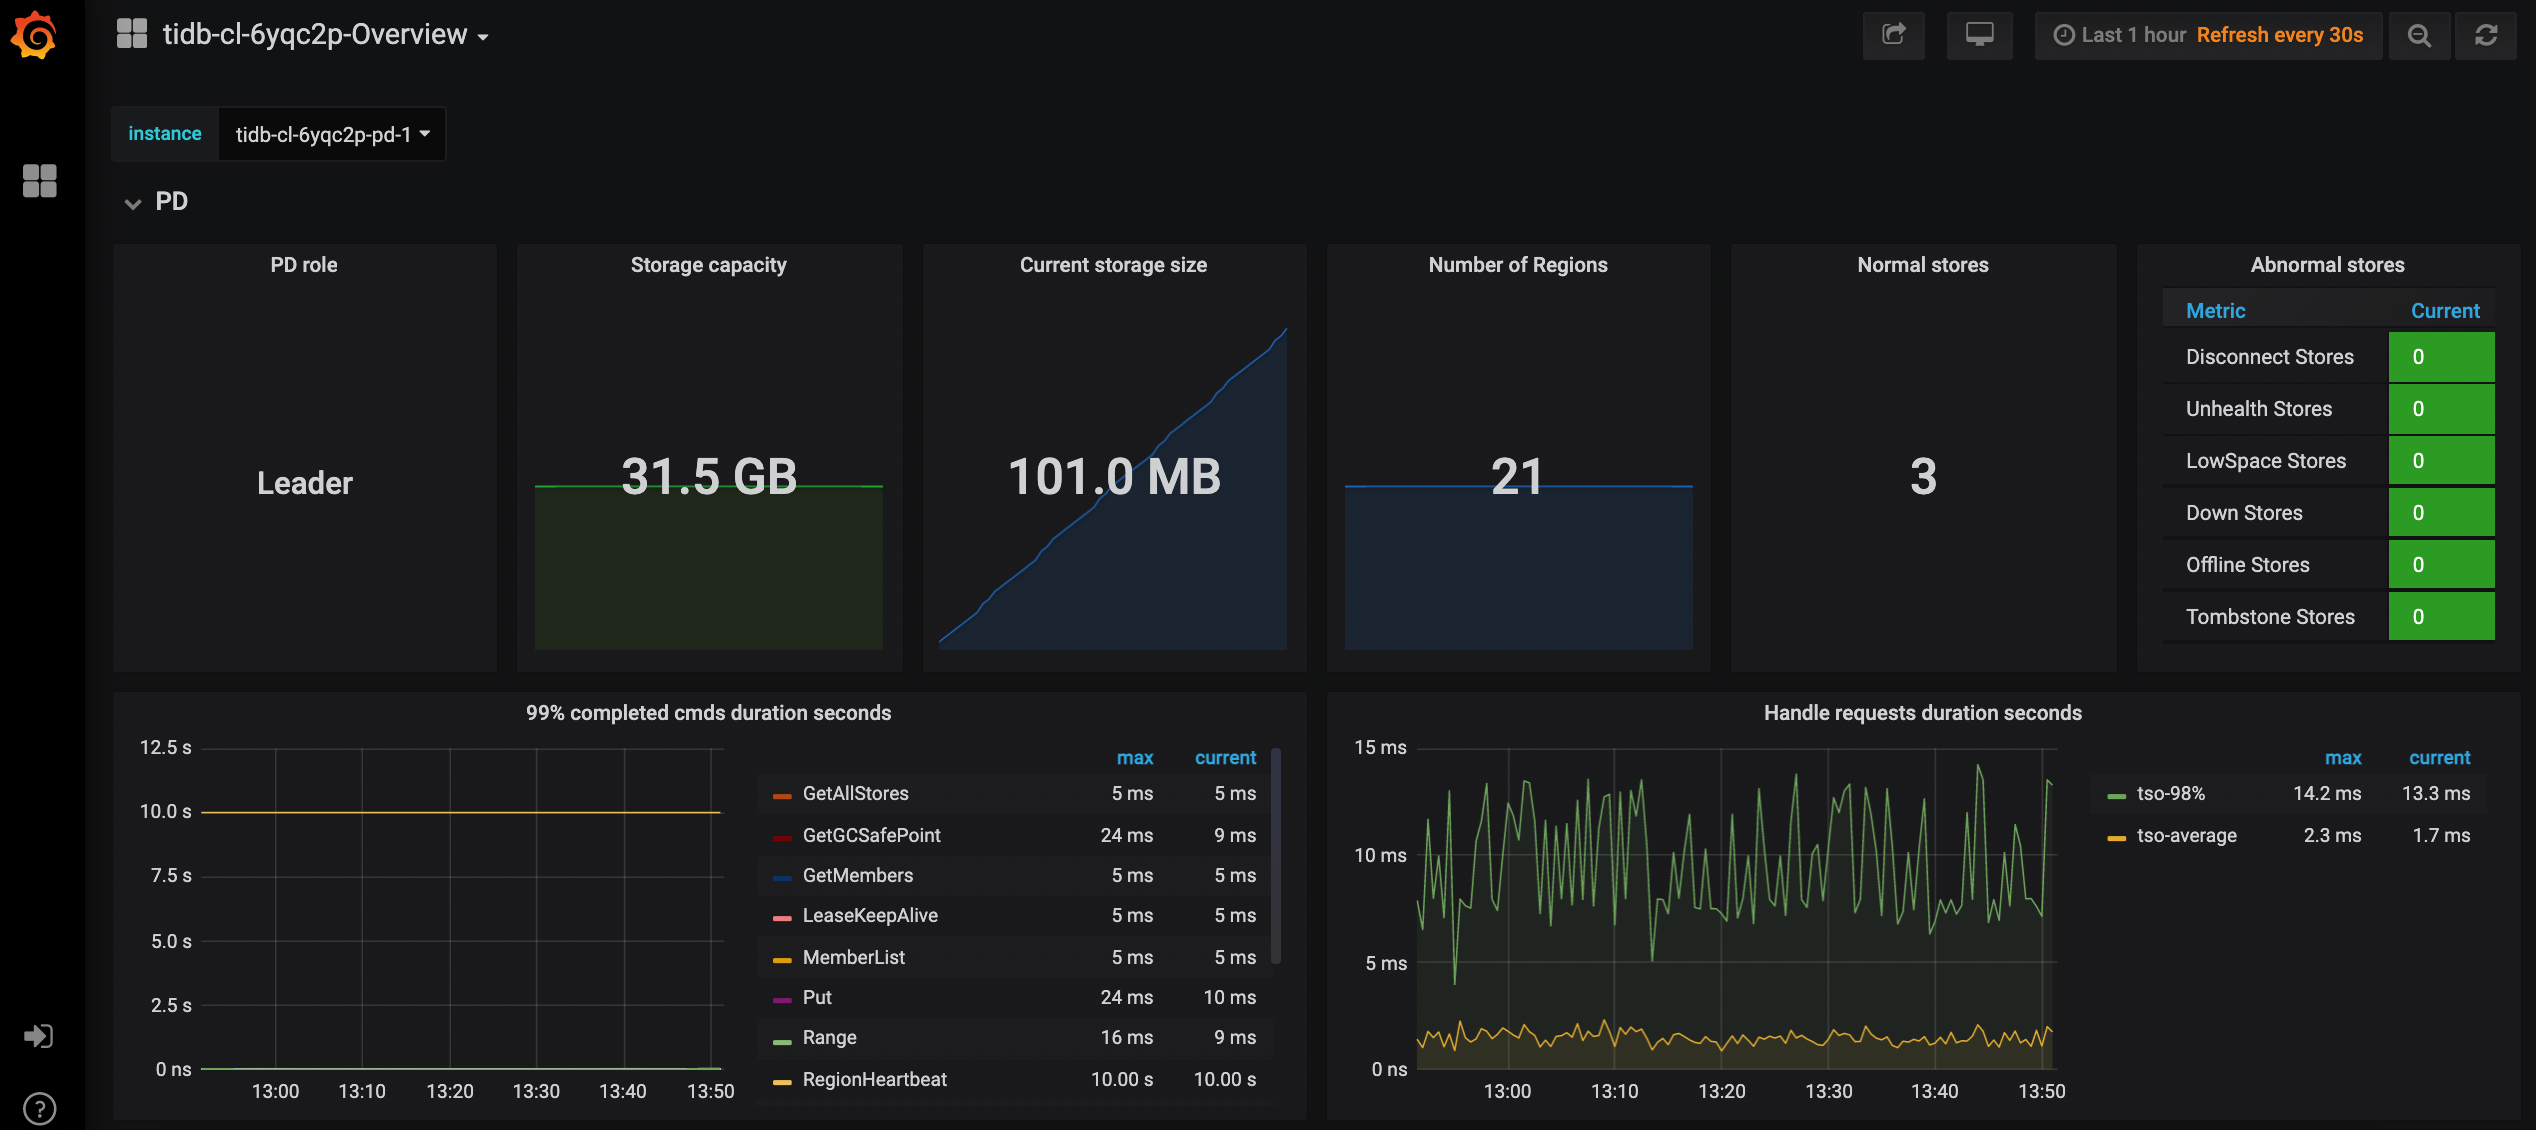Open the sign-in icon at bottom sidebar
The width and height of the screenshot is (2536, 1130).
tap(38, 1036)
